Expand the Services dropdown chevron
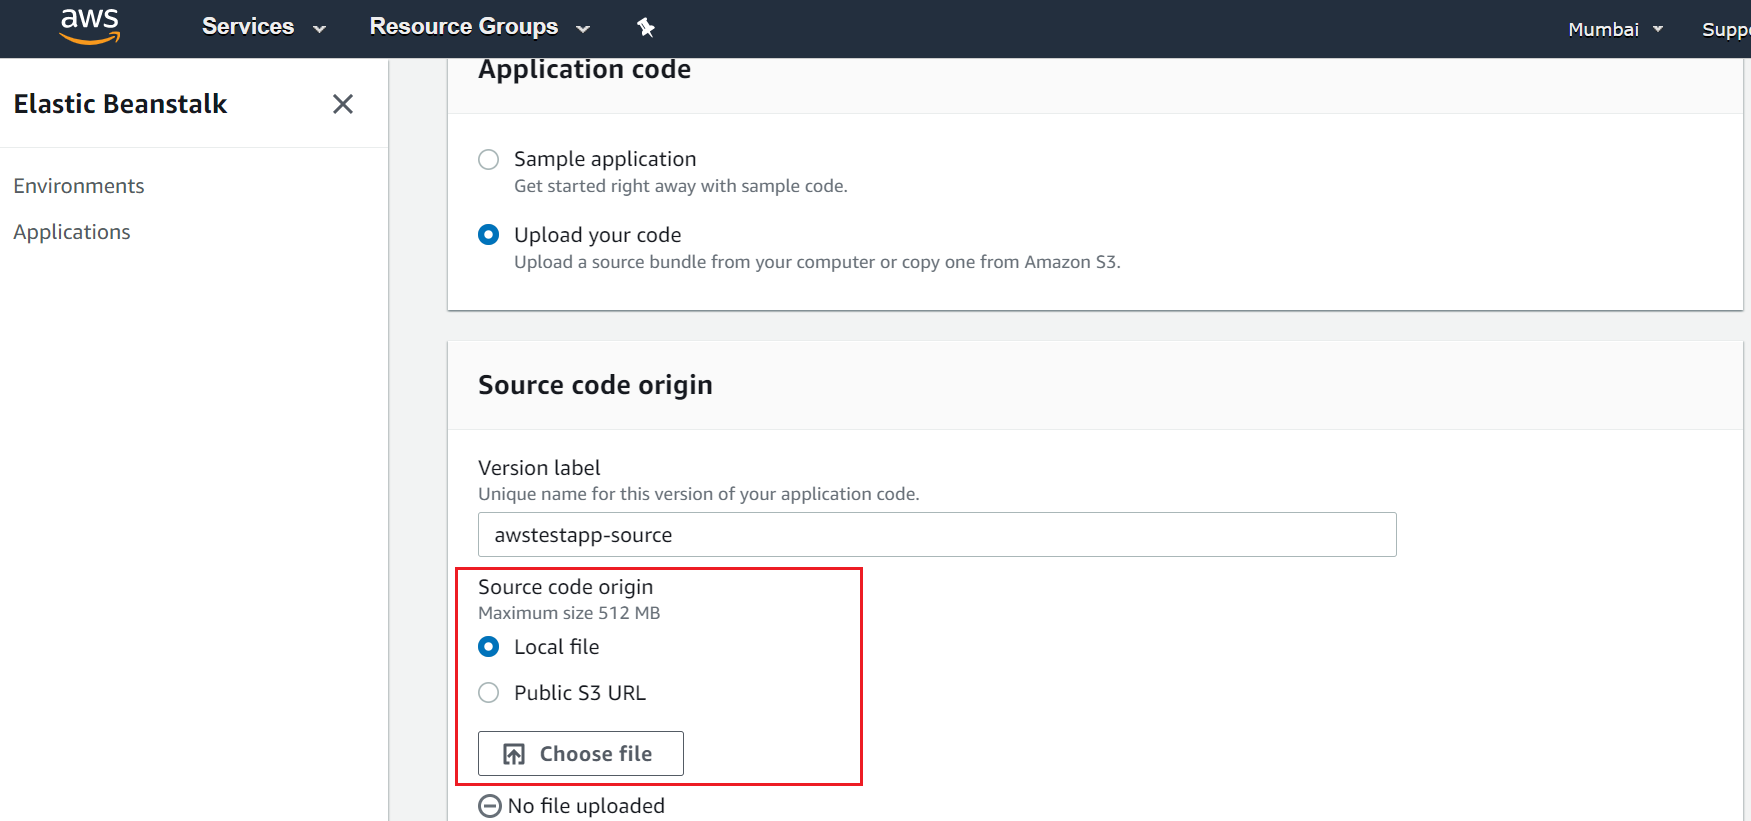This screenshot has height=821, width=1751. (320, 29)
